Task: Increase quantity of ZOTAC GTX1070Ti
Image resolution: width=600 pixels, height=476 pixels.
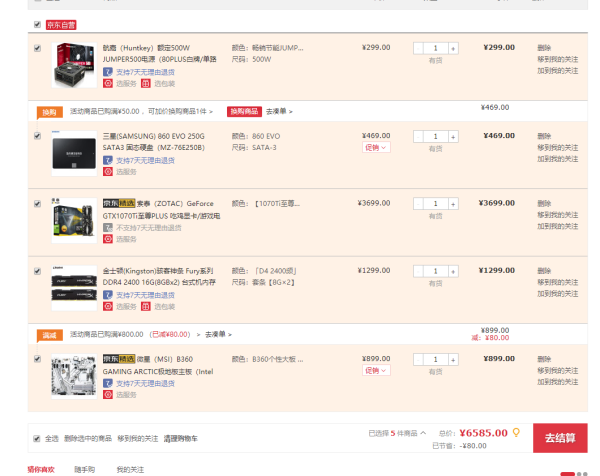Action: 453,204
